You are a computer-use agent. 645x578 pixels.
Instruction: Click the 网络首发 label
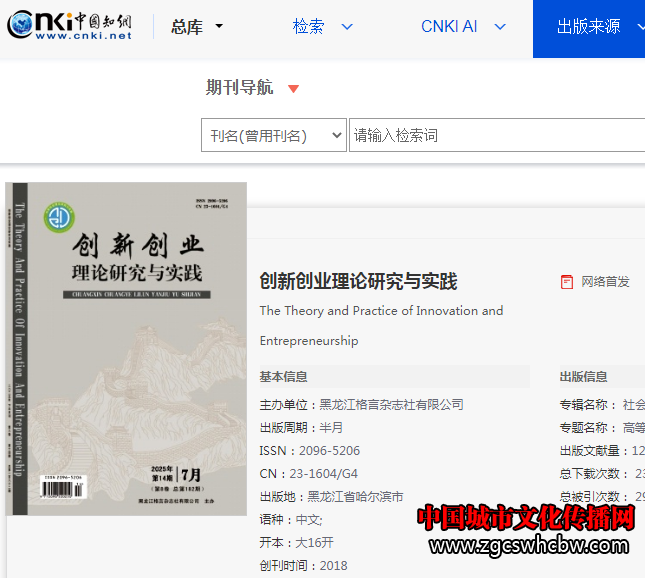click(605, 282)
